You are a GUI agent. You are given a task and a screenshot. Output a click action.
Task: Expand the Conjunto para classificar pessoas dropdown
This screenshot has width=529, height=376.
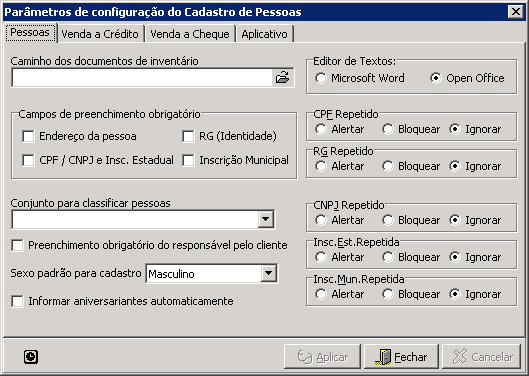266,220
